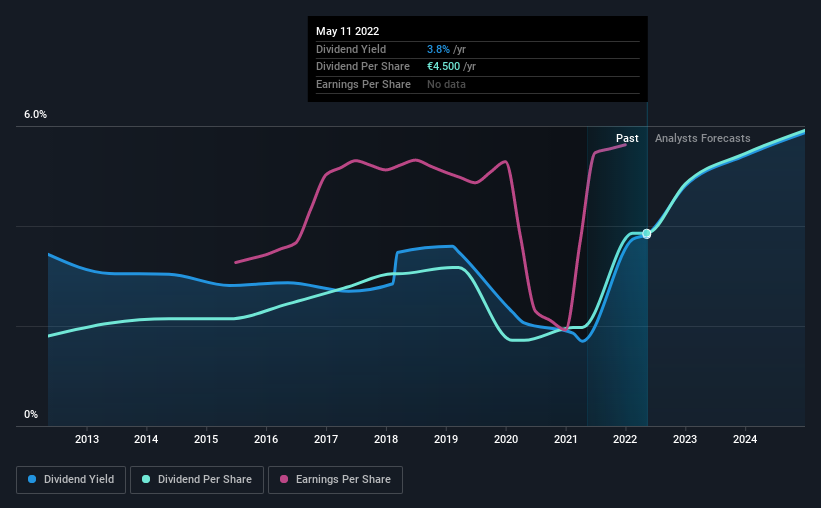Click the tooltip 'Earnings Per Share' row label
821x508 pixels.
click(363, 84)
